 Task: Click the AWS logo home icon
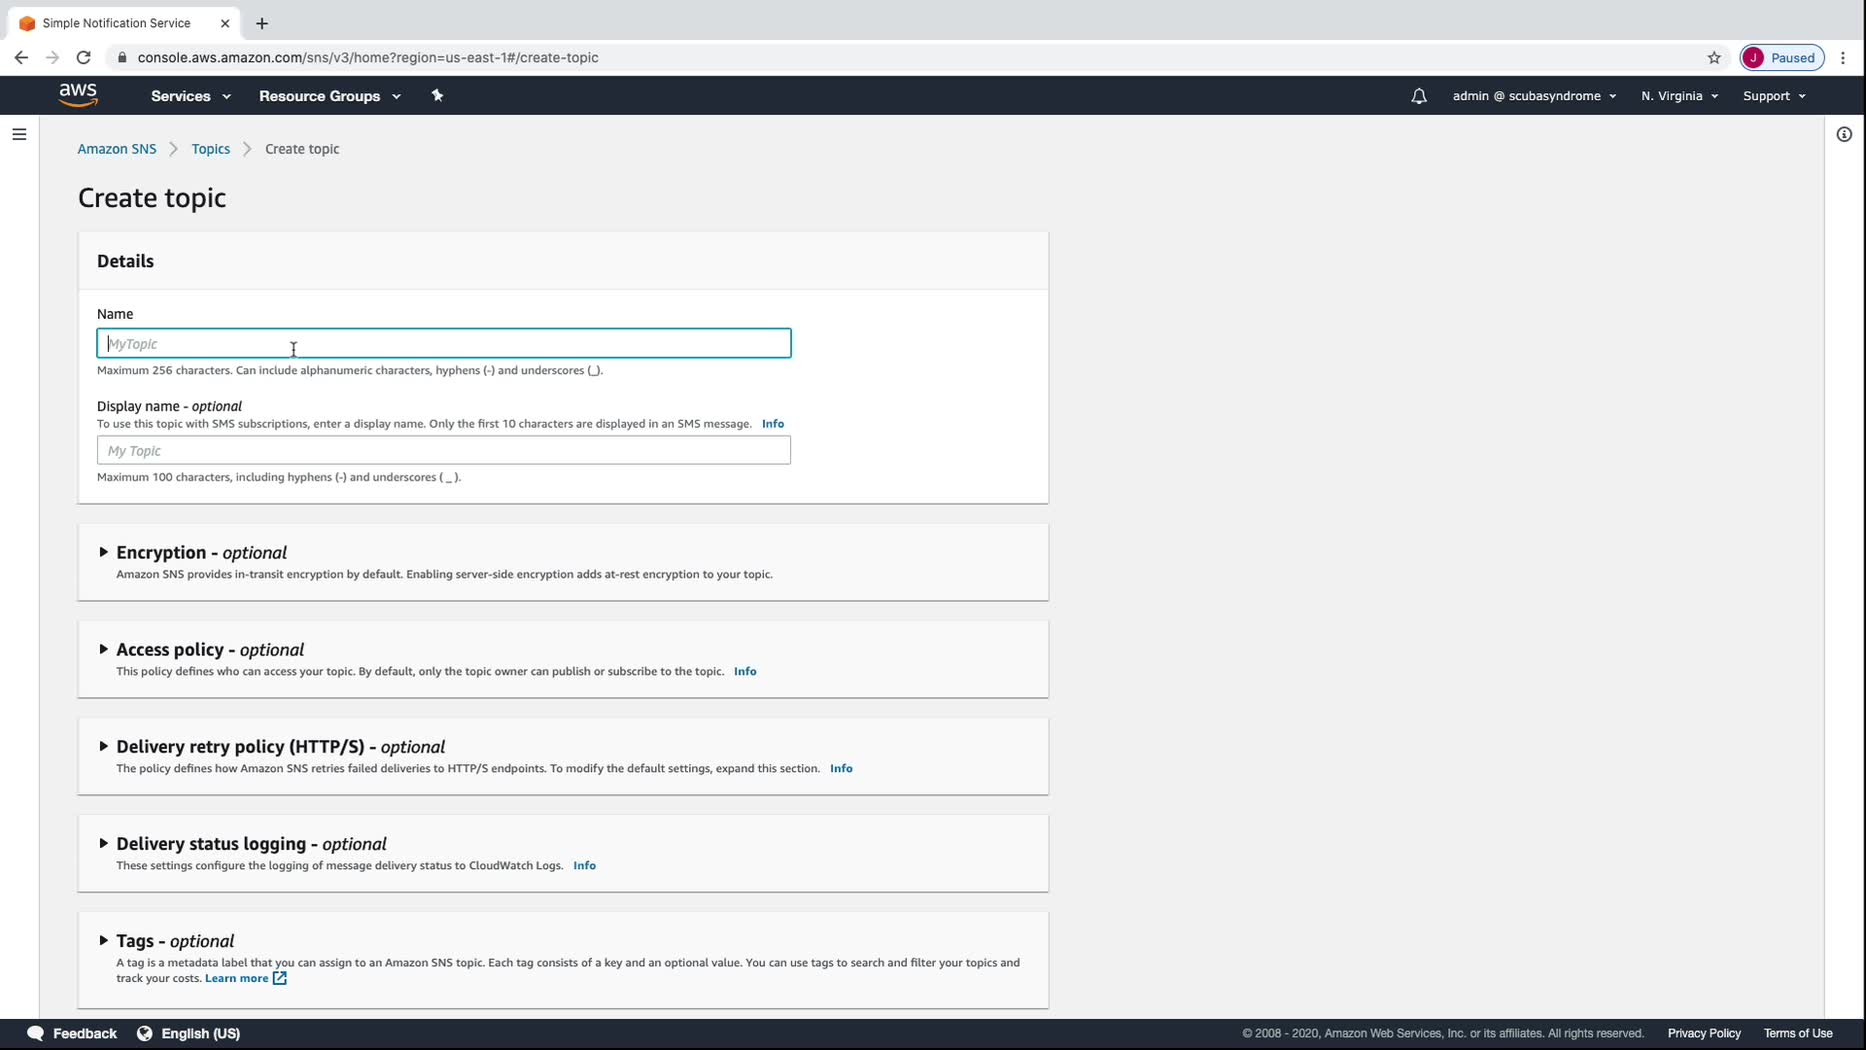pyautogui.click(x=78, y=95)
